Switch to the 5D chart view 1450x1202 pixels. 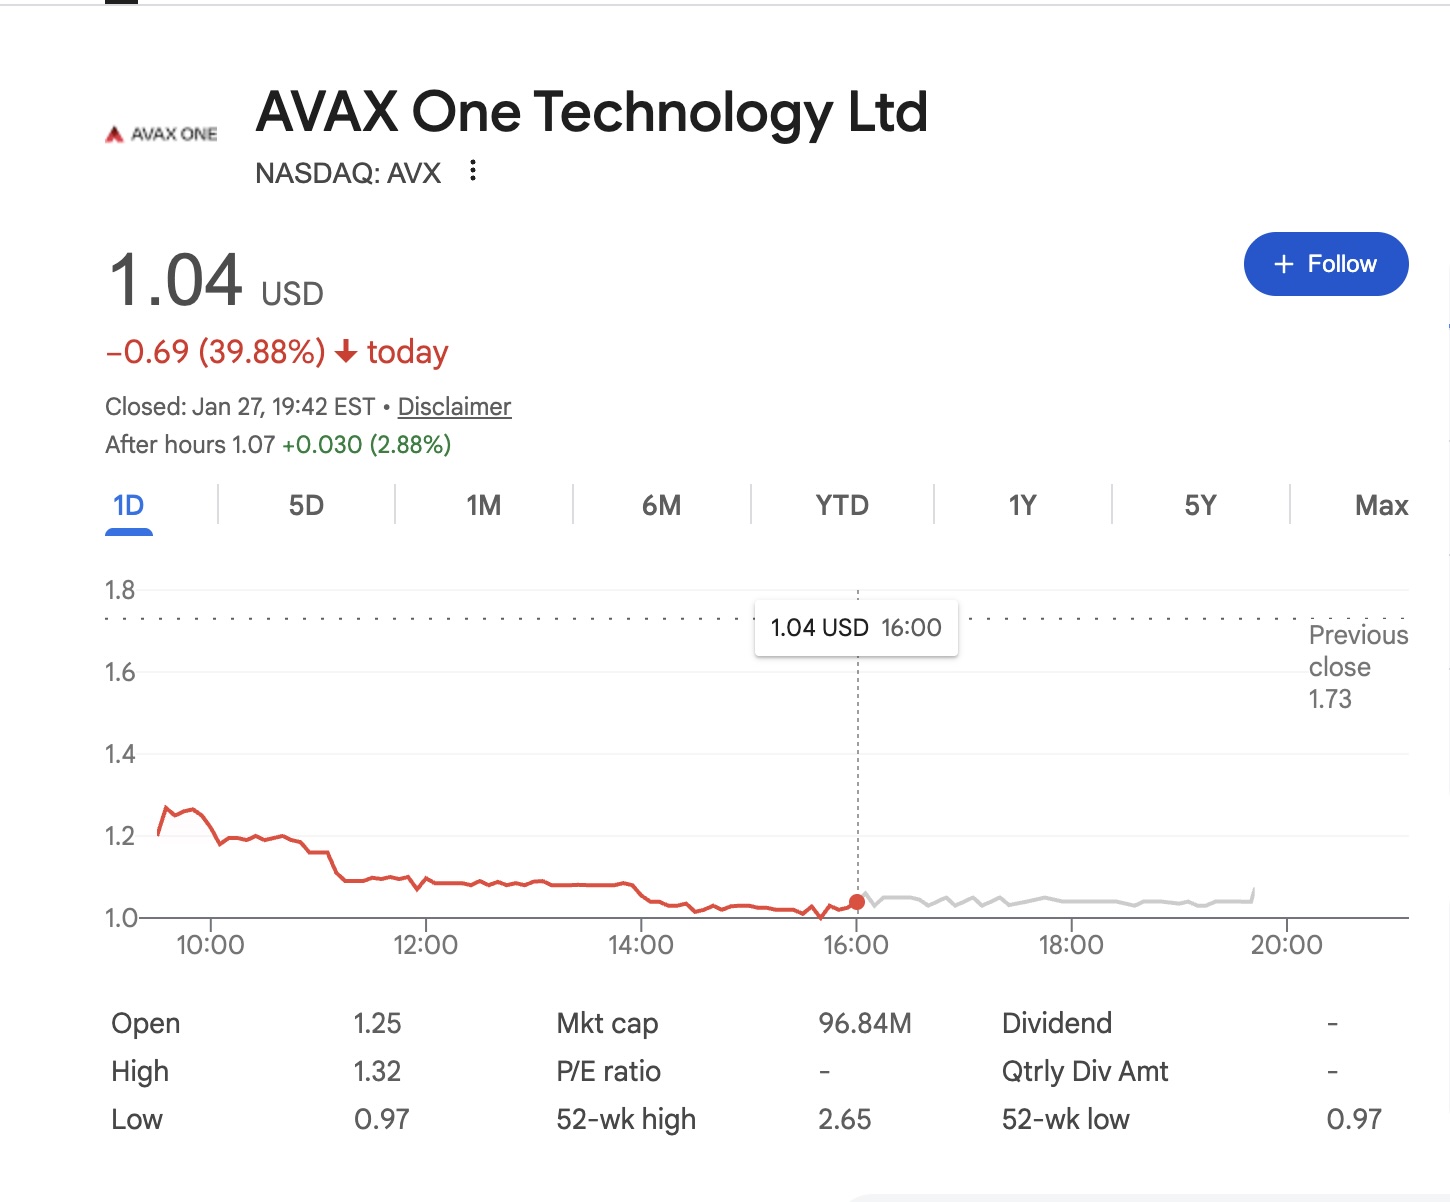(305, 505)
